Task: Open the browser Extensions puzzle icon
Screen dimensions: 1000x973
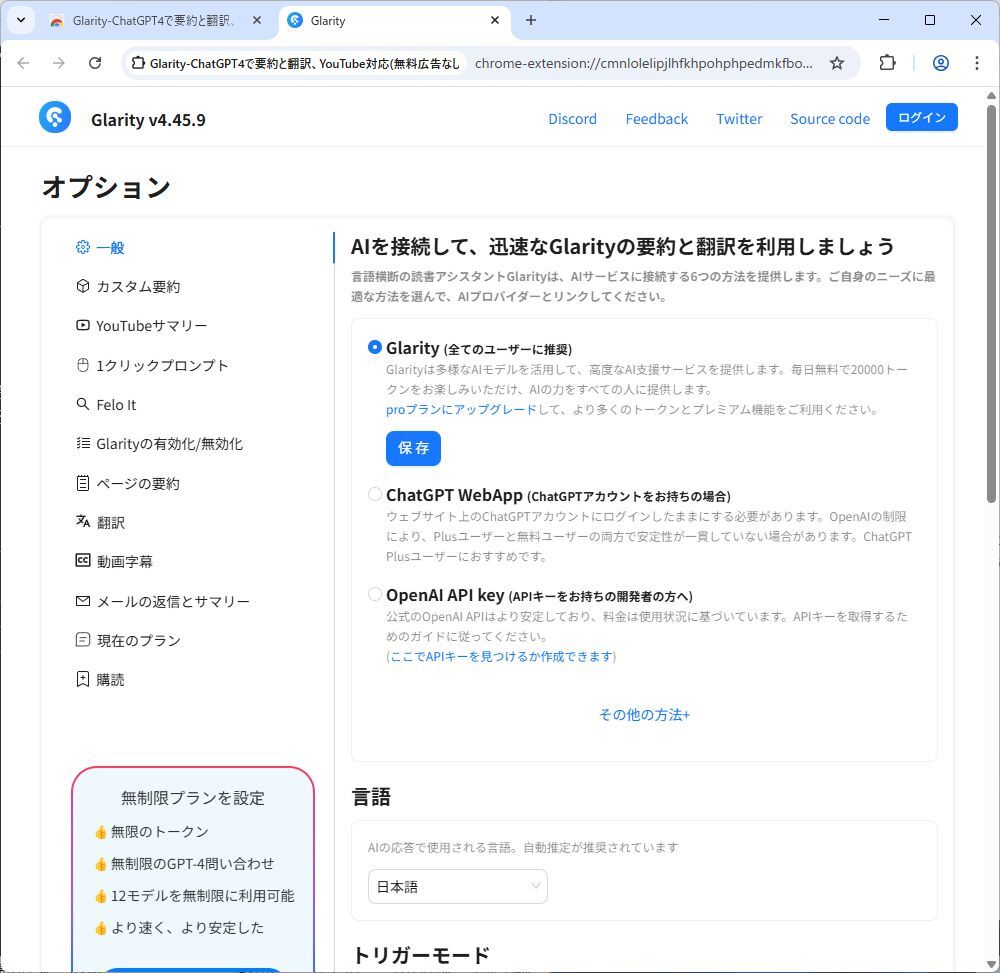Action: point(887,63)
